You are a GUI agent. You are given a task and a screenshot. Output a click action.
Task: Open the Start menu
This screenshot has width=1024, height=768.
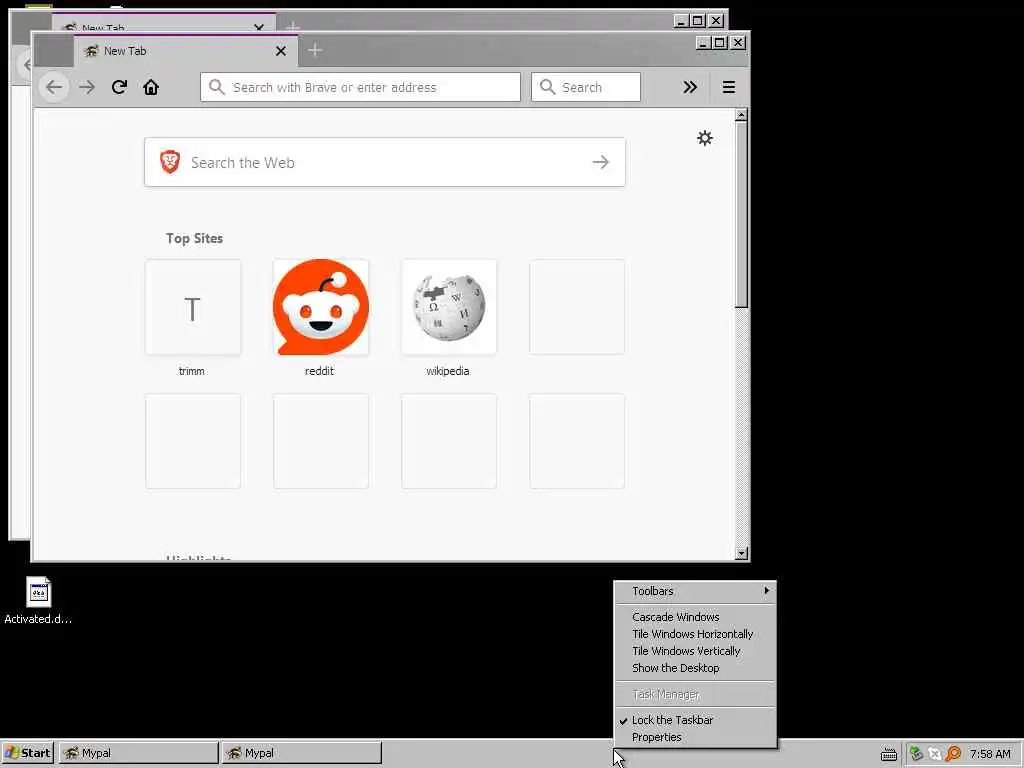[x=27, y=753]
